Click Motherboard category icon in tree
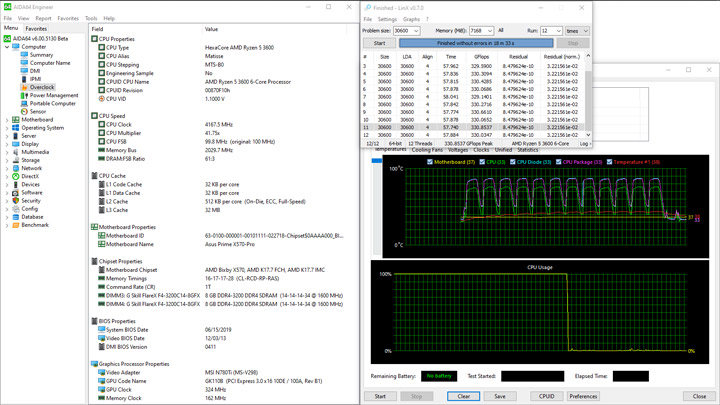 pyautogui.click(x=16, y=119)
